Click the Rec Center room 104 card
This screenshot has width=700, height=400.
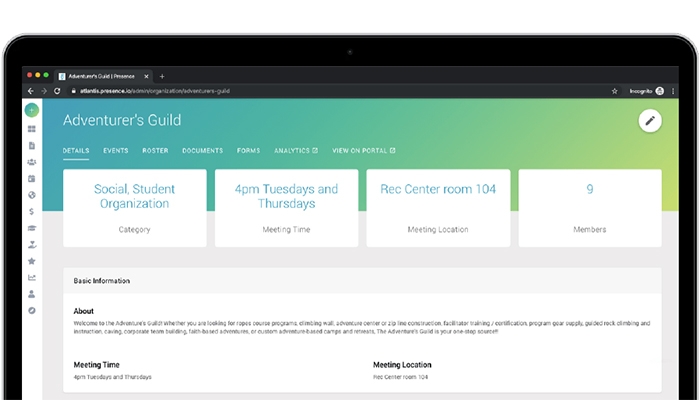point(438,208)
